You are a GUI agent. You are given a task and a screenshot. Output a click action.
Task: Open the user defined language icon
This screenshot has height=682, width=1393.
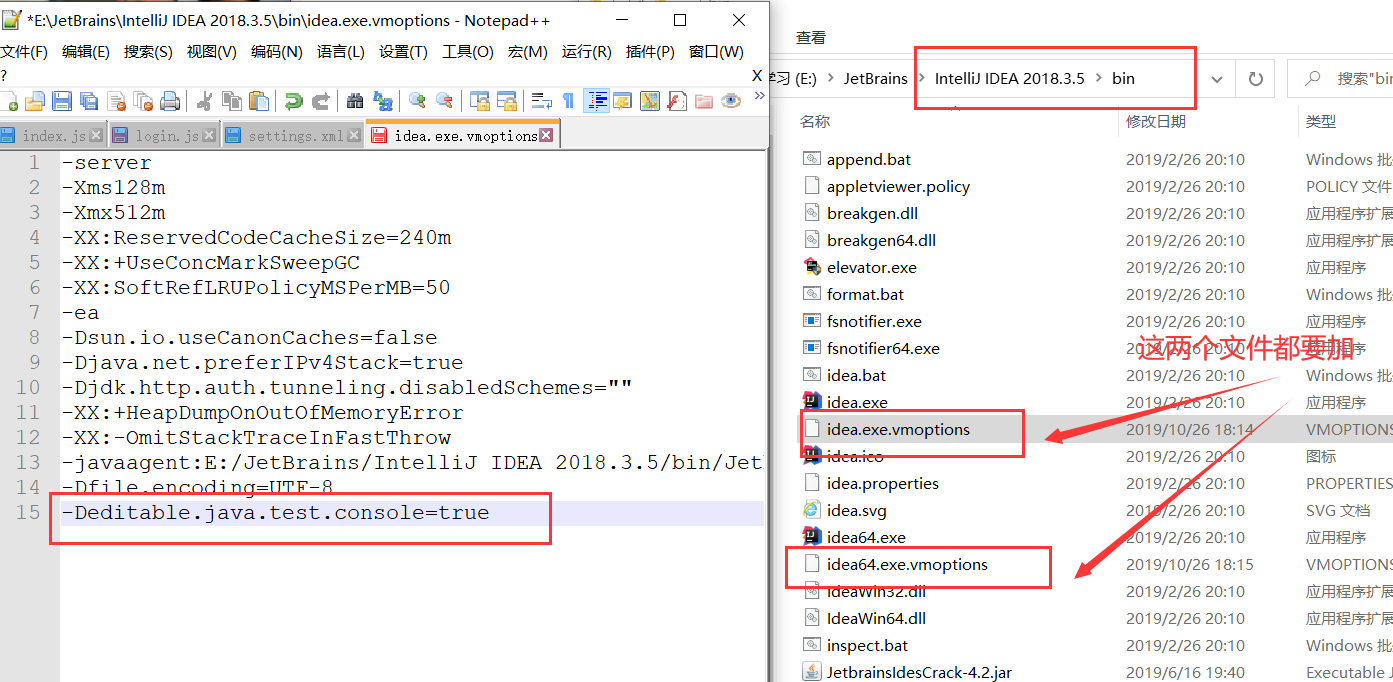623,101
